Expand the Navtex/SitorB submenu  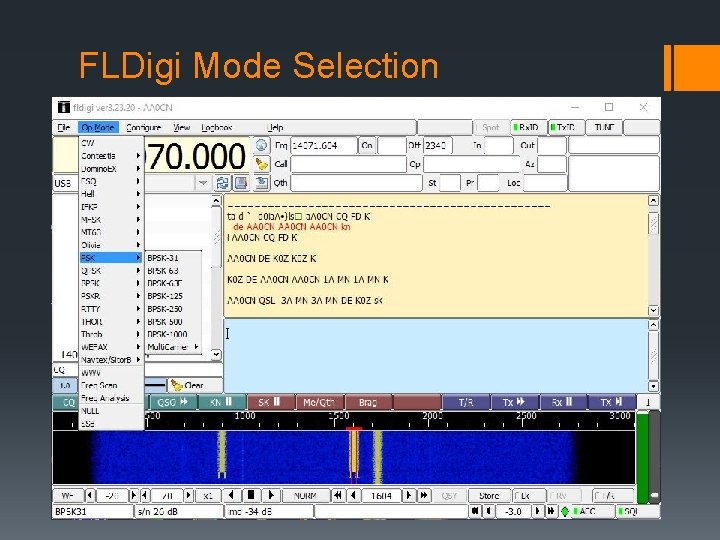tap(111, 360)
